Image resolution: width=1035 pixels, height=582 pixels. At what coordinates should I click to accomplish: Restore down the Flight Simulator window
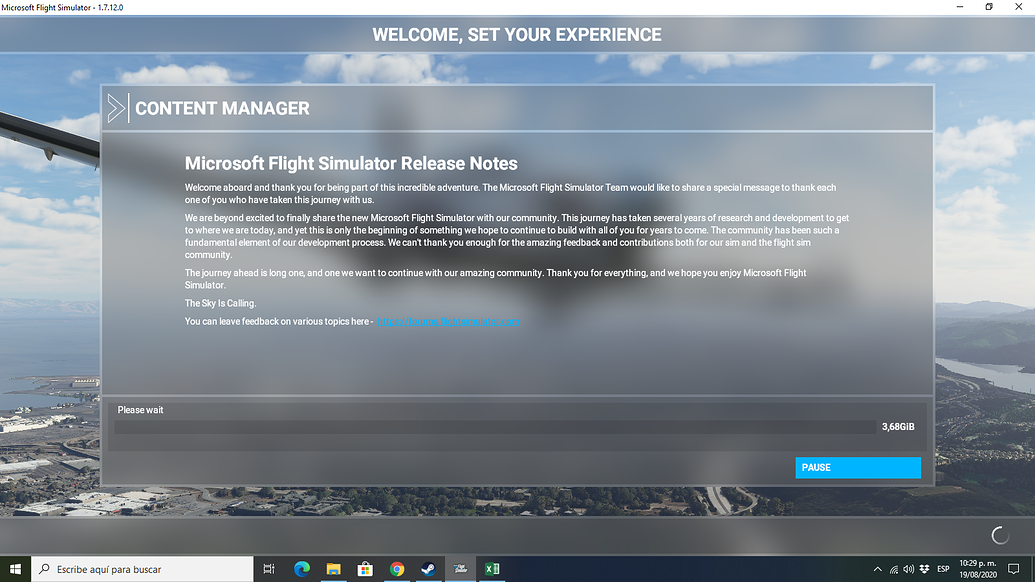tap(989, 7)
